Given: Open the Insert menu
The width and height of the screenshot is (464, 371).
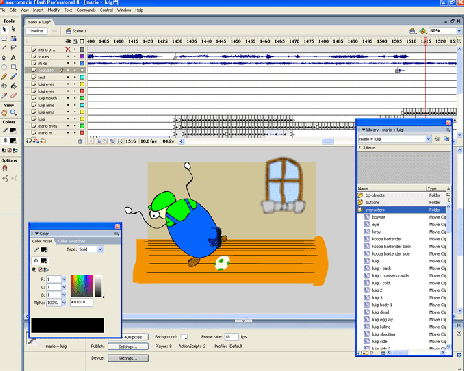Looking at the screenshot, I should coord(38,10).
